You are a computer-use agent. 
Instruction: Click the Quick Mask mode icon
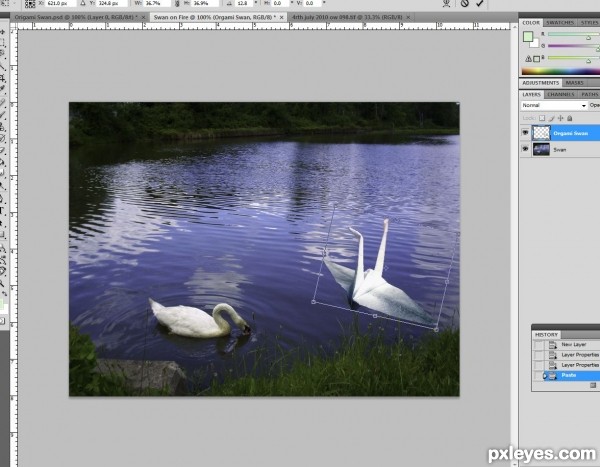click(x=2, y=321)
